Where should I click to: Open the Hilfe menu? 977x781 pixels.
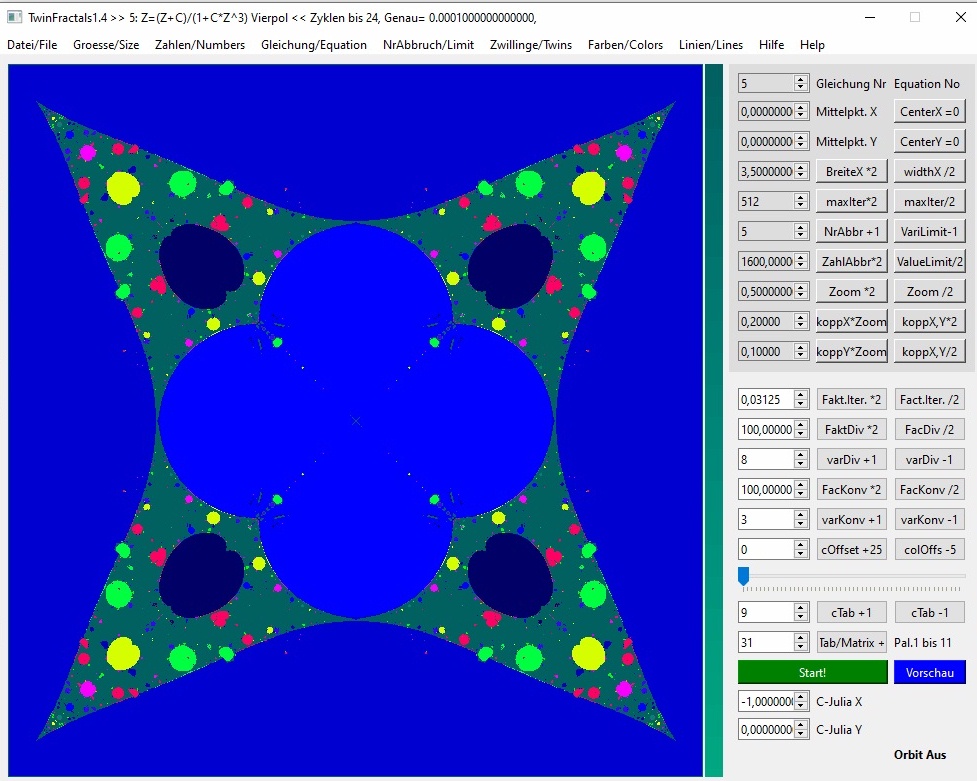(x=771, y=45)
